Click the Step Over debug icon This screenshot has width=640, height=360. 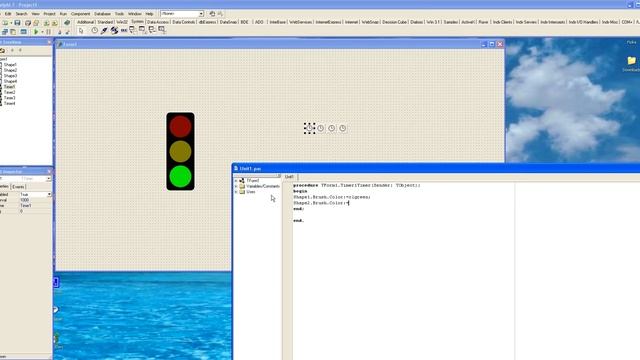point(67,31)
